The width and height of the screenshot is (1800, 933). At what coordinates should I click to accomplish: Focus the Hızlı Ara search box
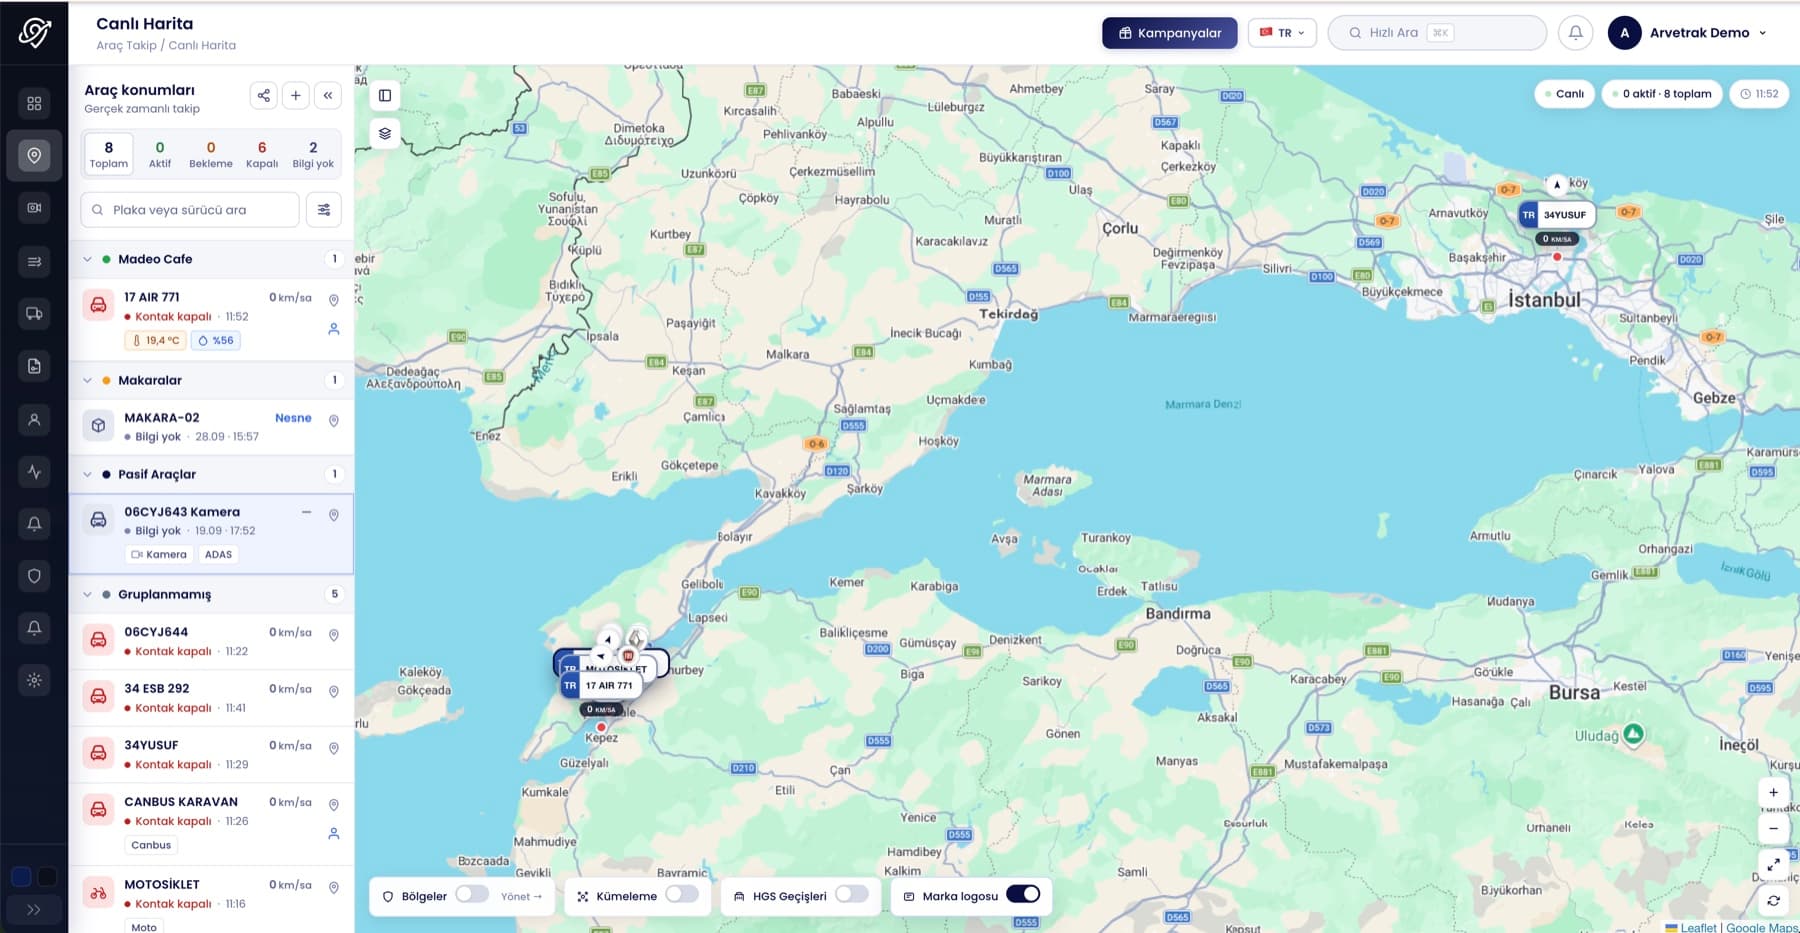1437,32
